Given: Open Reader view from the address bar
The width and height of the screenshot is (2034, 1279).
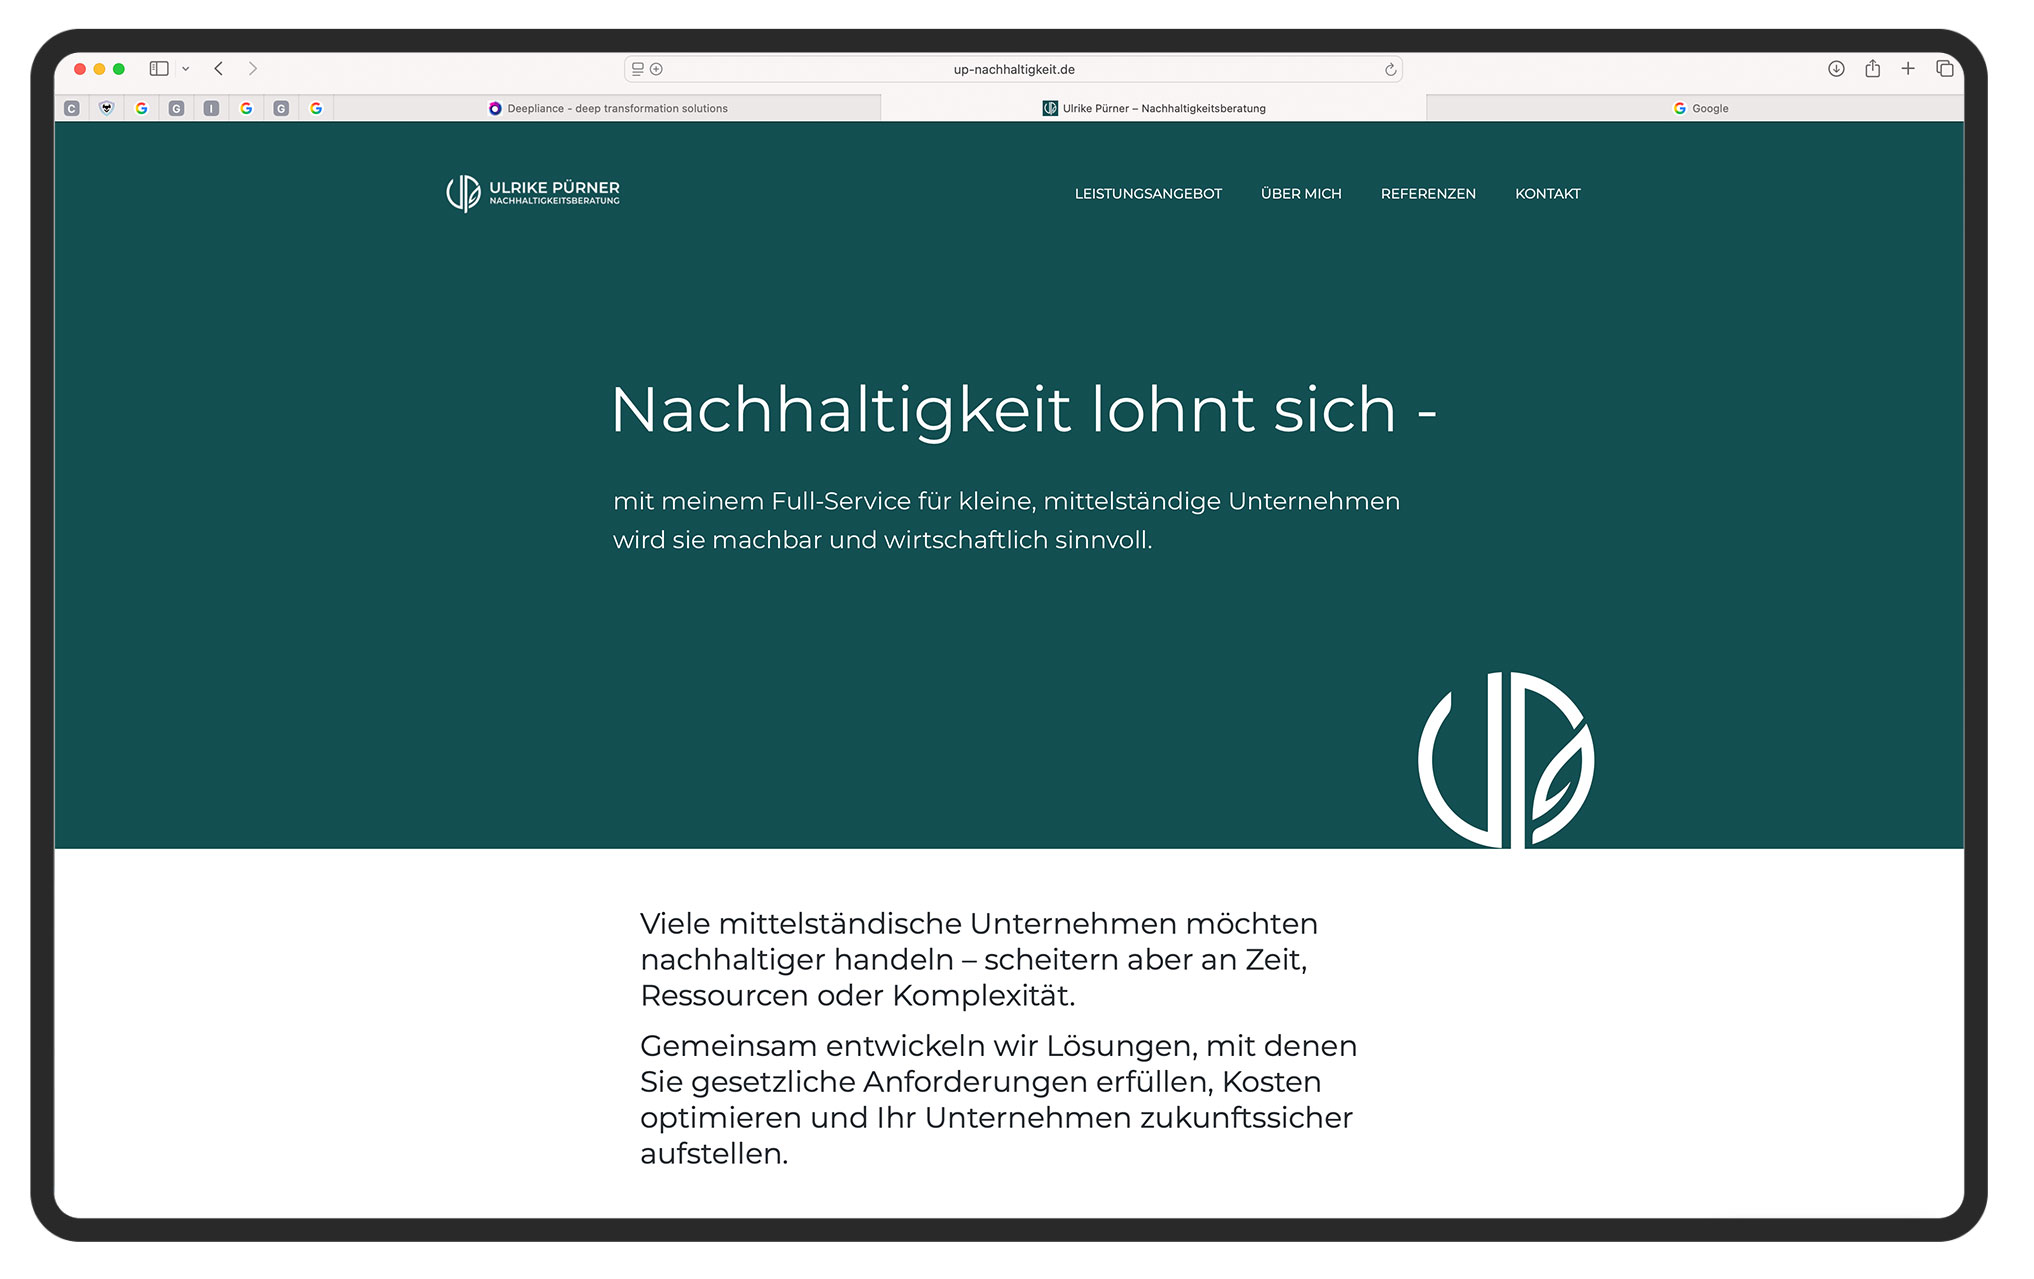Looking at the screenshot, I should tap(637, 69).
